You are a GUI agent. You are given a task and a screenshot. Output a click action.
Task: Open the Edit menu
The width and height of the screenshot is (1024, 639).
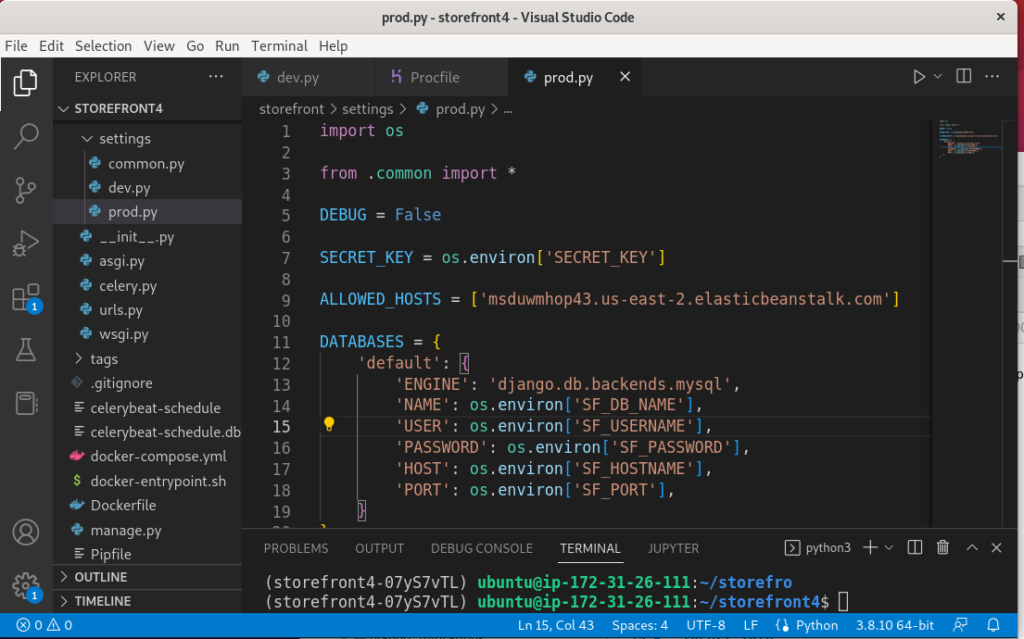51,46
